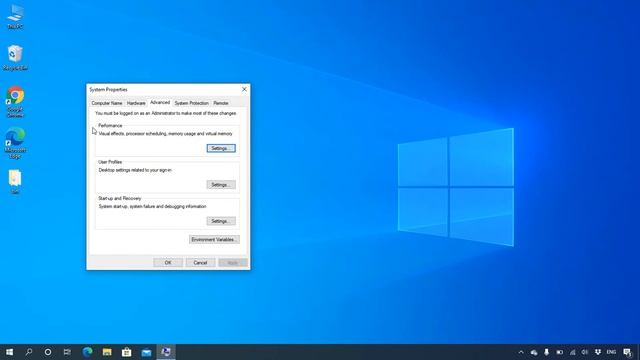The width and height of the screenshot is (640, 360).
Task: Open the Windows Start menu
Action: tap(9, 352)
